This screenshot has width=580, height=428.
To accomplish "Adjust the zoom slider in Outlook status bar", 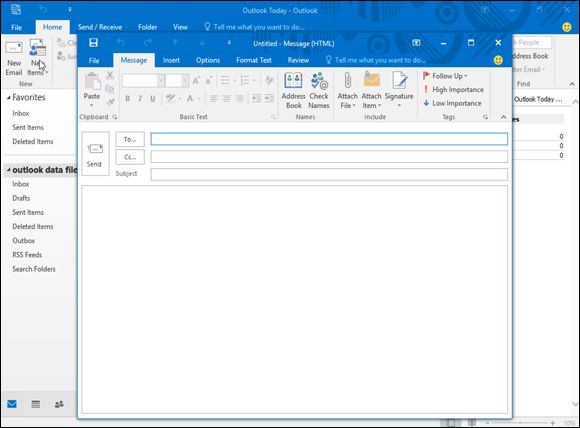I will (x=520, y=422).
